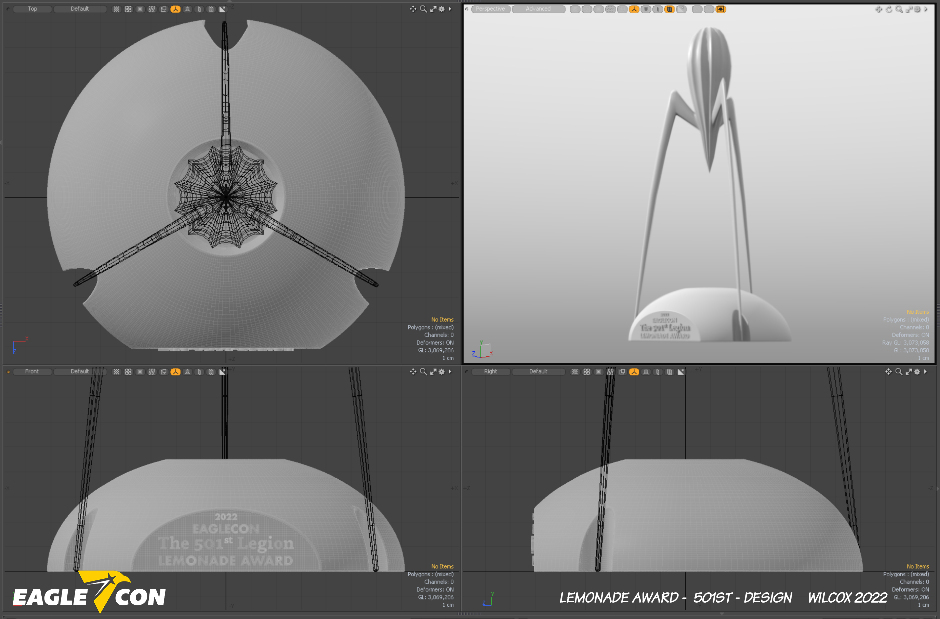This screenshot has width=940, height=619.
Task: Click the zoom magnifier in Top viewport
Action: pos(423,9)
